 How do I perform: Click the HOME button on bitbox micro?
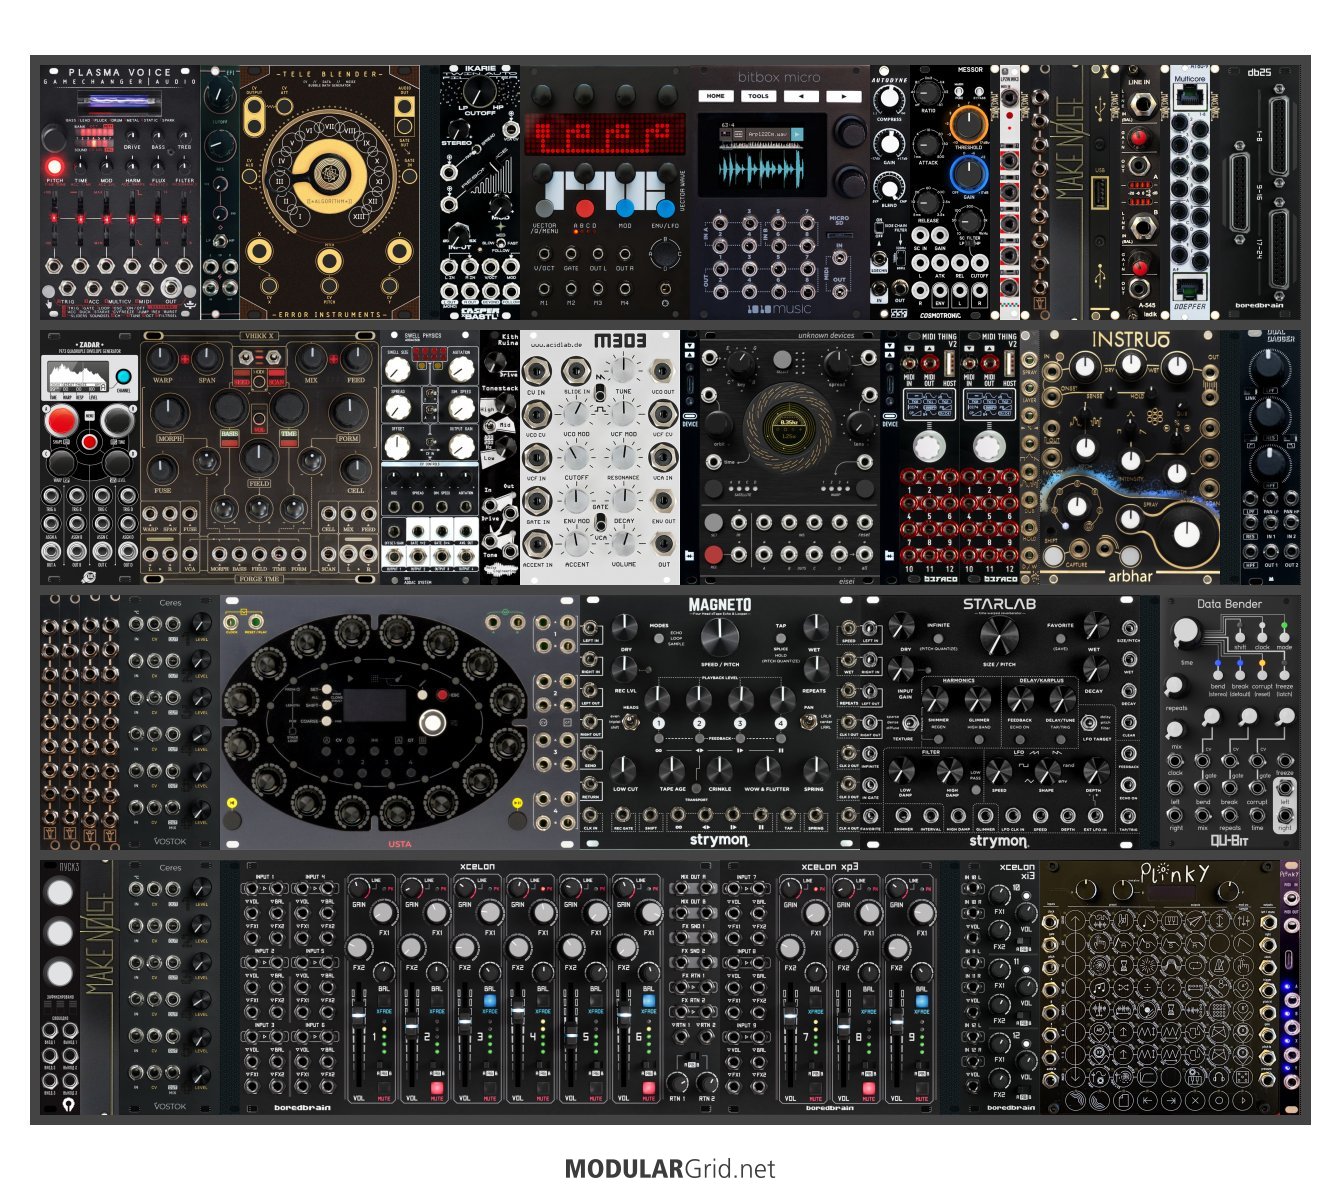pos(716,96)
